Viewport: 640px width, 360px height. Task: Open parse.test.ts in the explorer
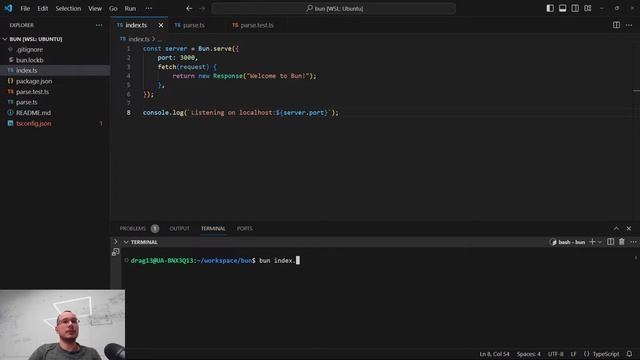coord(32,92)
